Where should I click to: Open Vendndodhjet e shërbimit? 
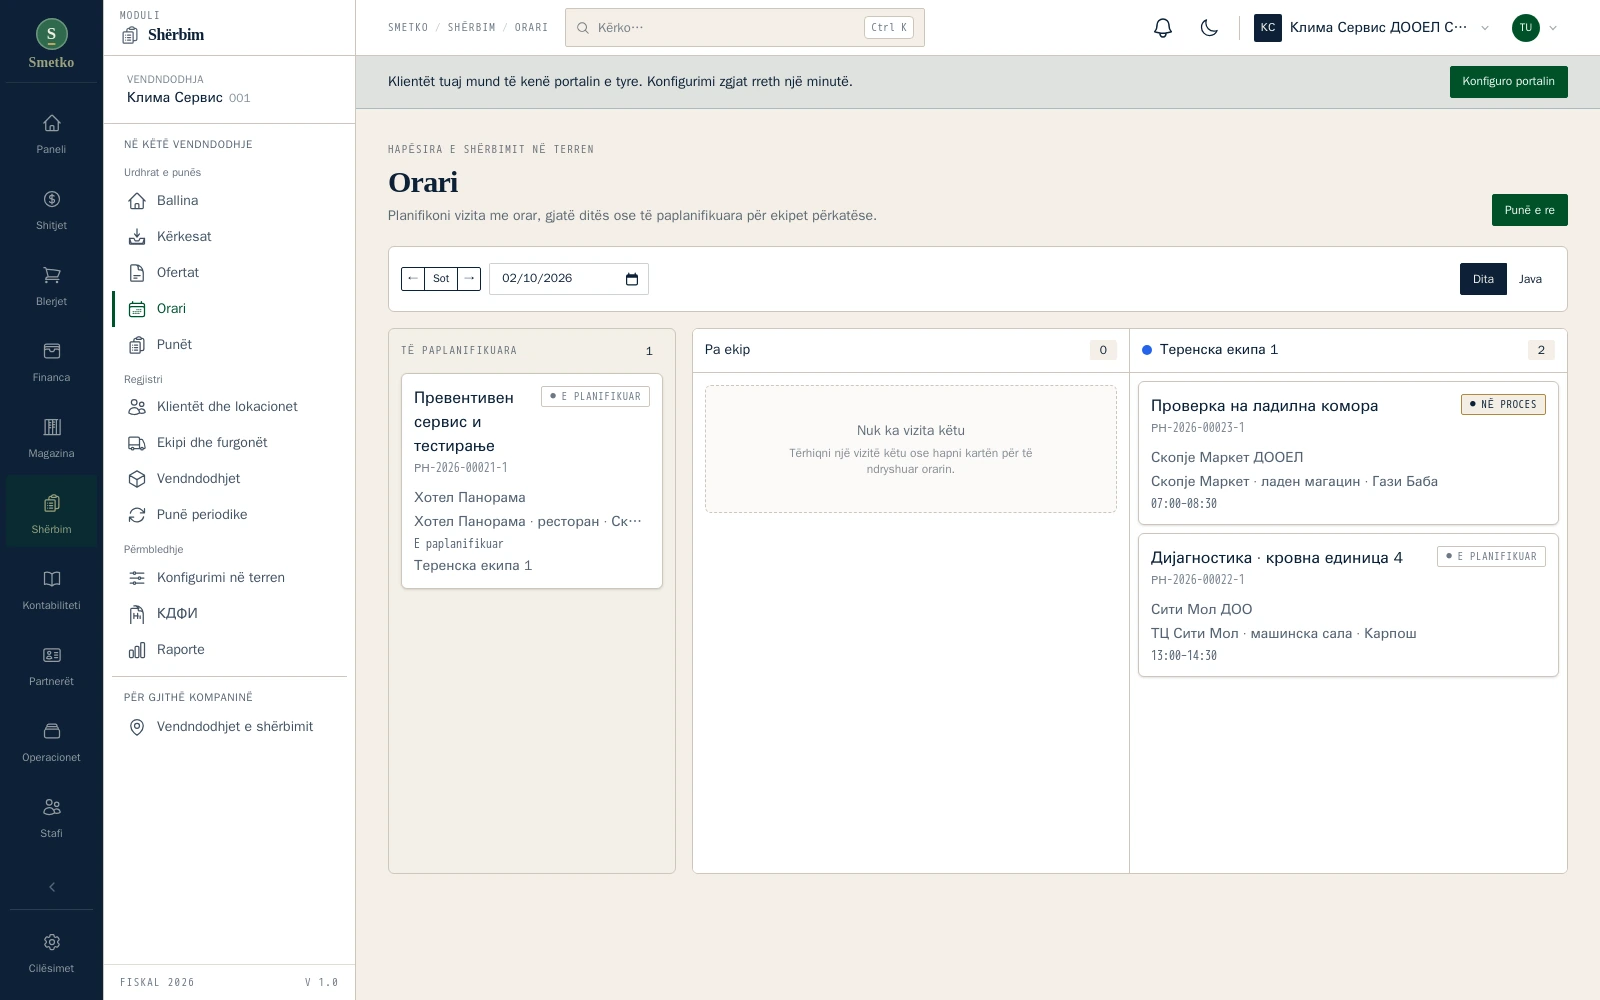coord(229,727)
